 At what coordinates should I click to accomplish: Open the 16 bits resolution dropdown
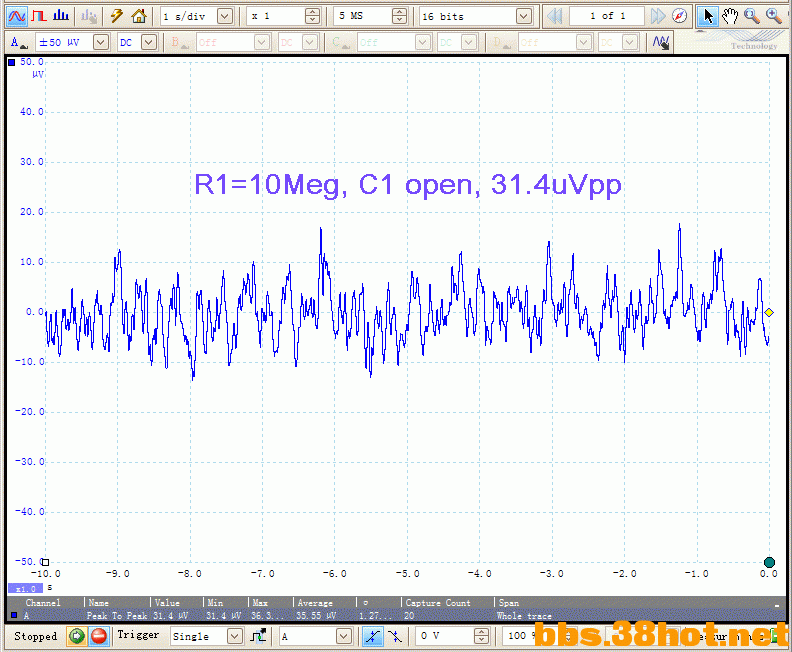pyautogui.click(x=524, y=17)
